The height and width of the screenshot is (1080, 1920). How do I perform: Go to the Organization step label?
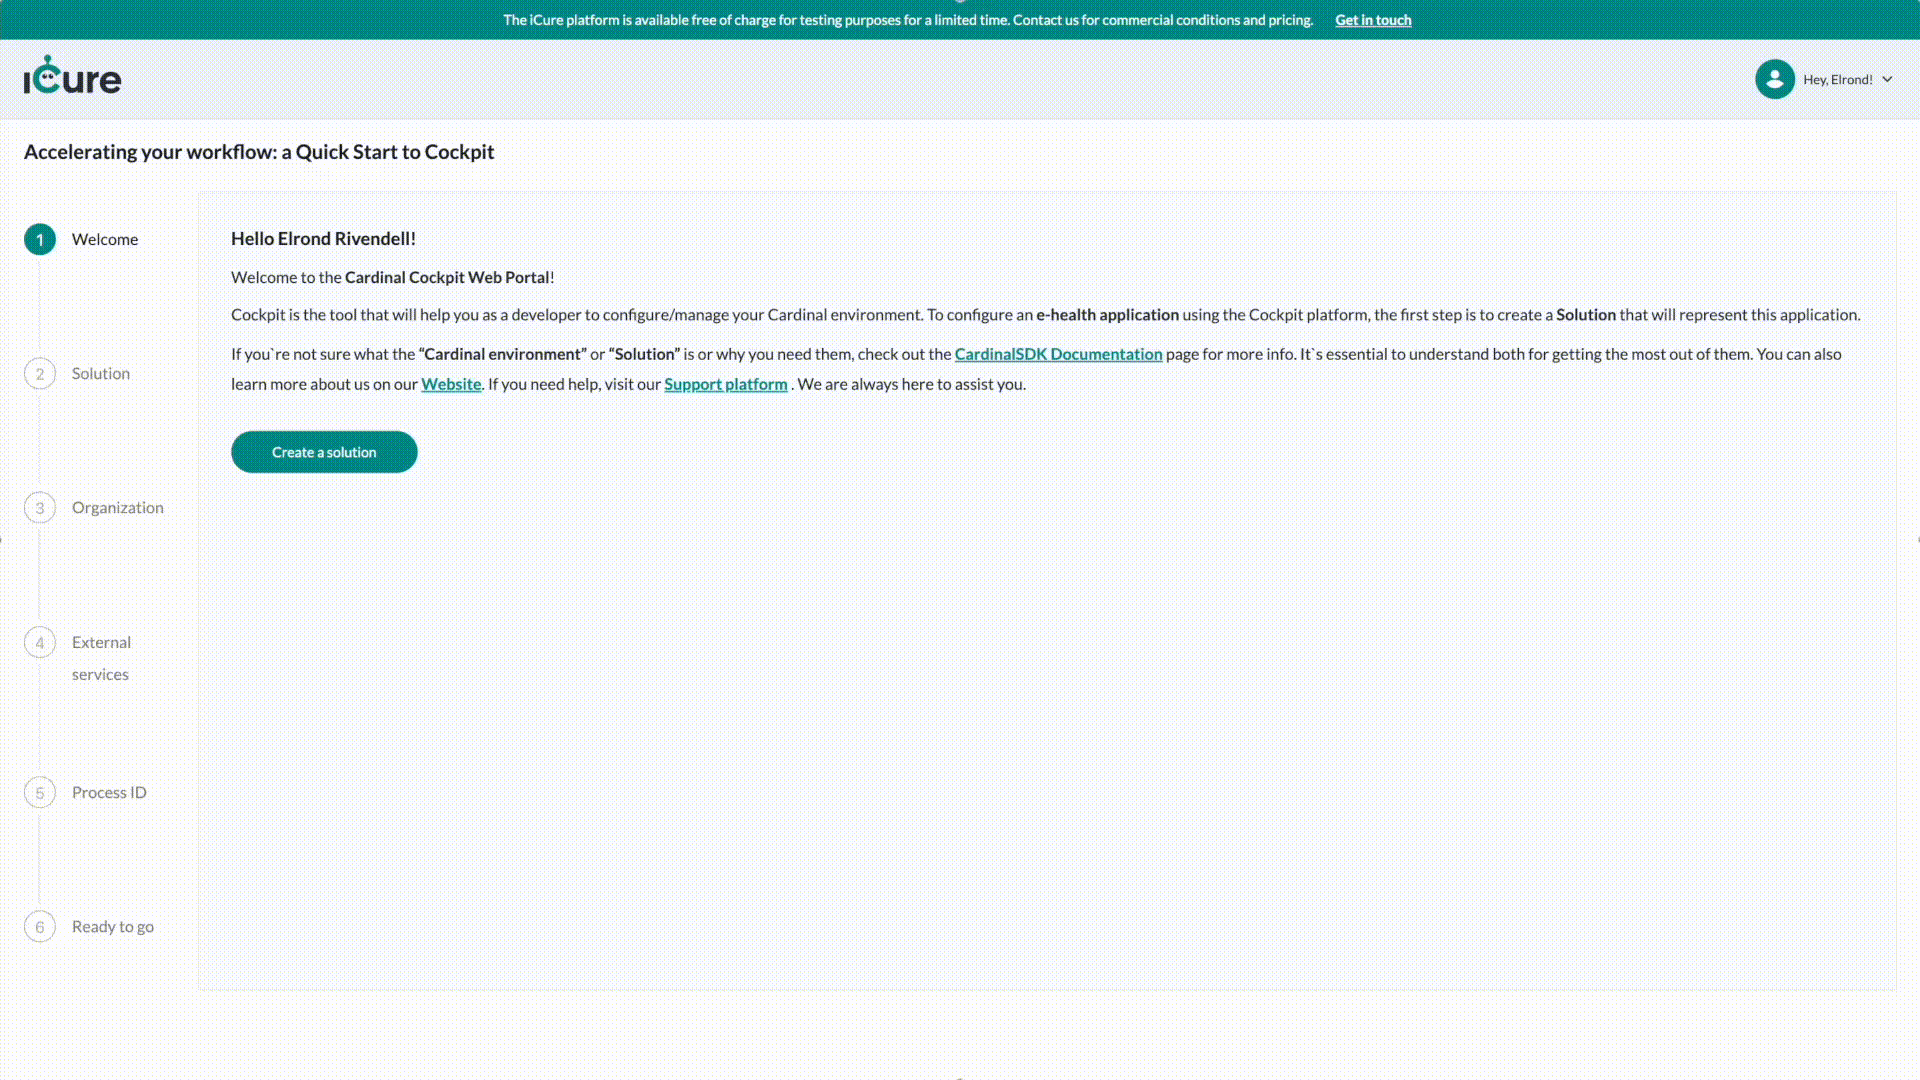(118, 507)
